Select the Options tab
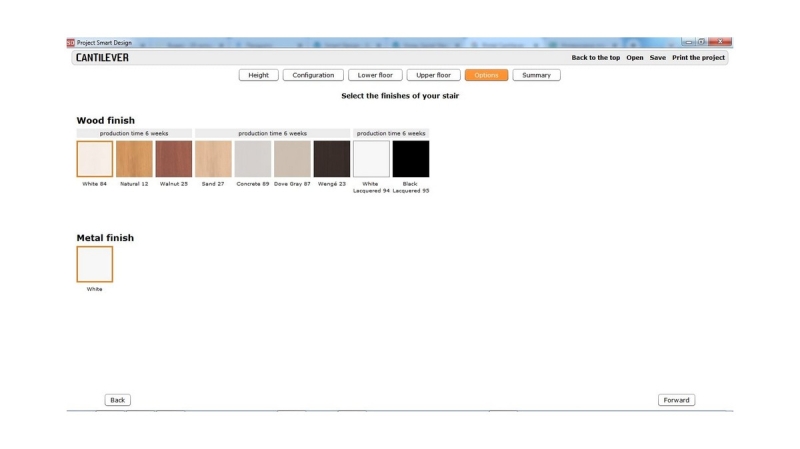Screen dimensions: 800x449 (486, 75)
